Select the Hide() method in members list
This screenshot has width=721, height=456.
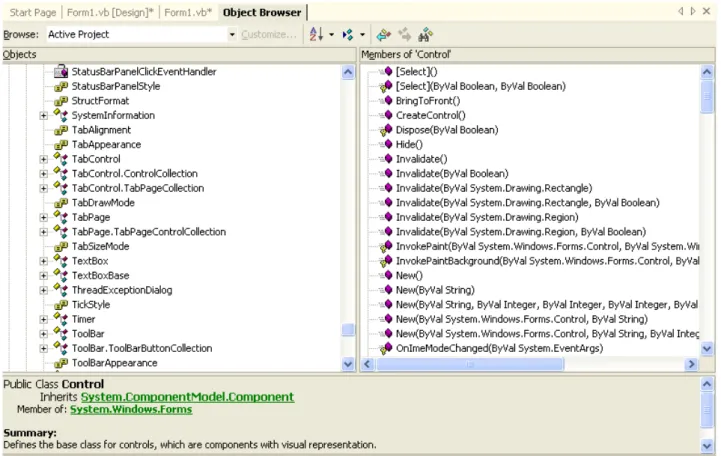(x=409, y=144)
